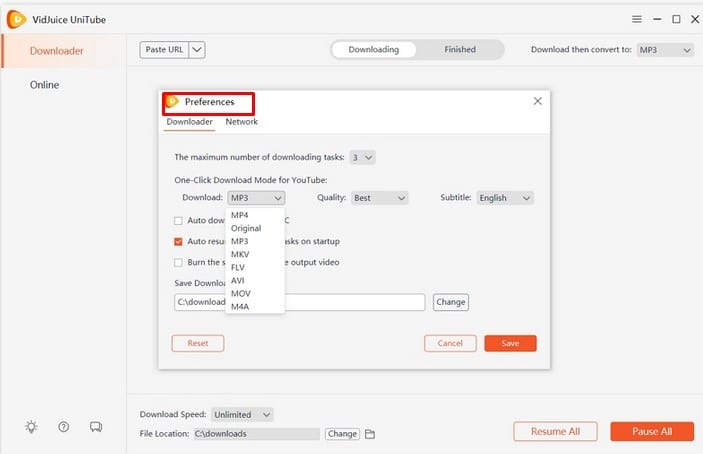Open the download folder icon beside Change
703x454 pixels.
370,434
